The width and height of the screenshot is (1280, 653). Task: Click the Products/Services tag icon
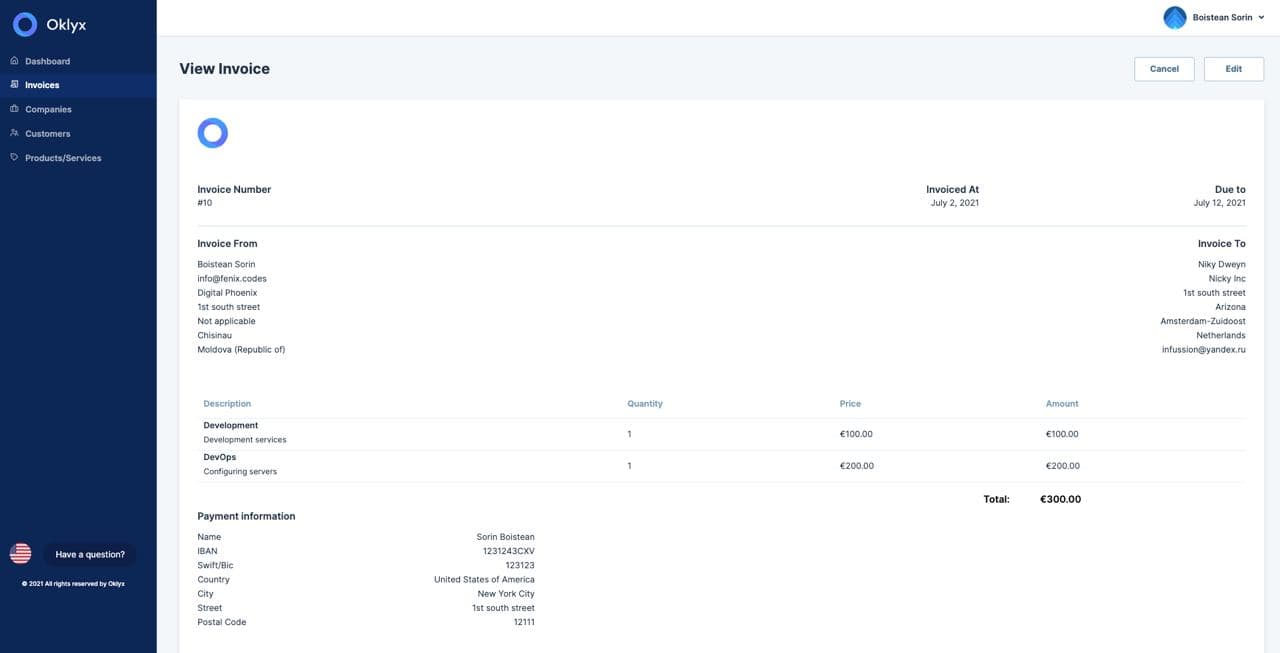(14, 157)
